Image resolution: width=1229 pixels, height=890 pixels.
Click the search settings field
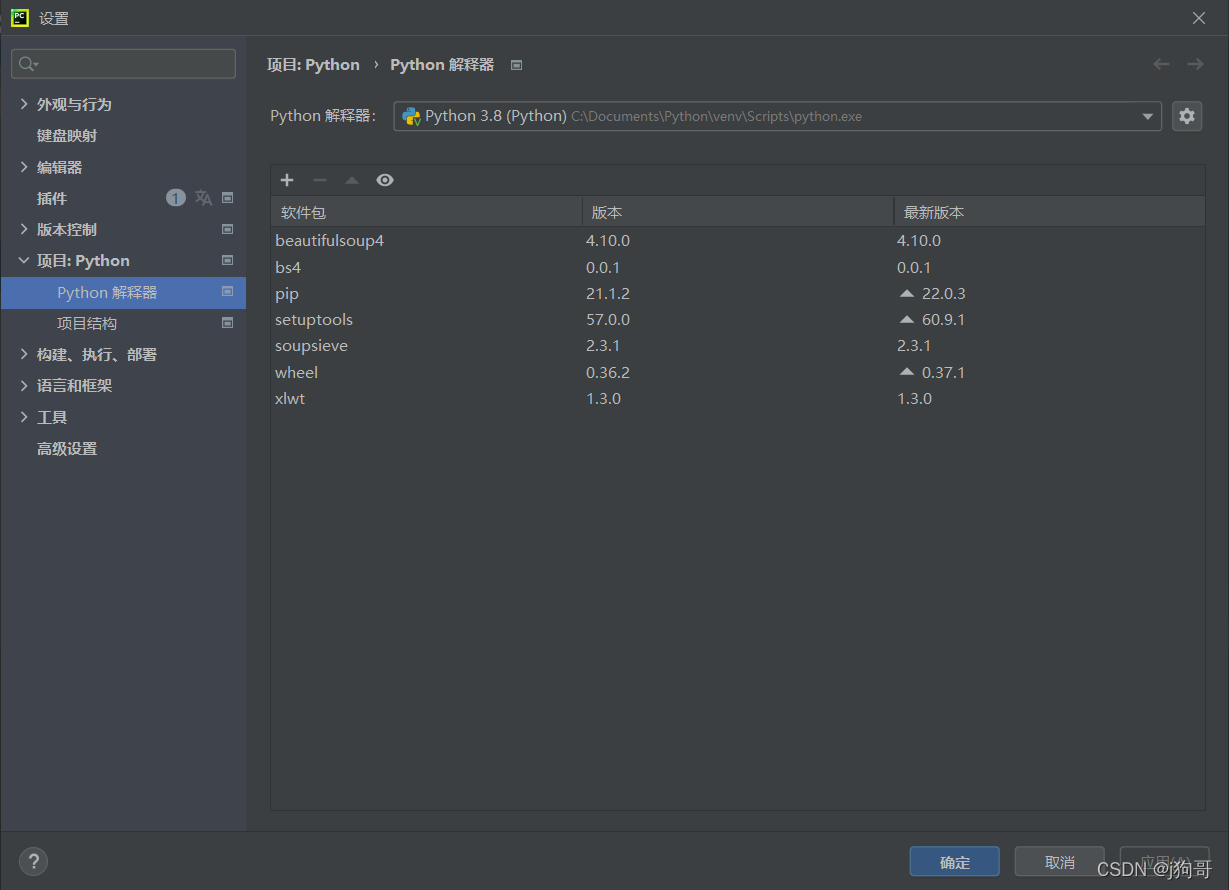[x=124, y=64]
